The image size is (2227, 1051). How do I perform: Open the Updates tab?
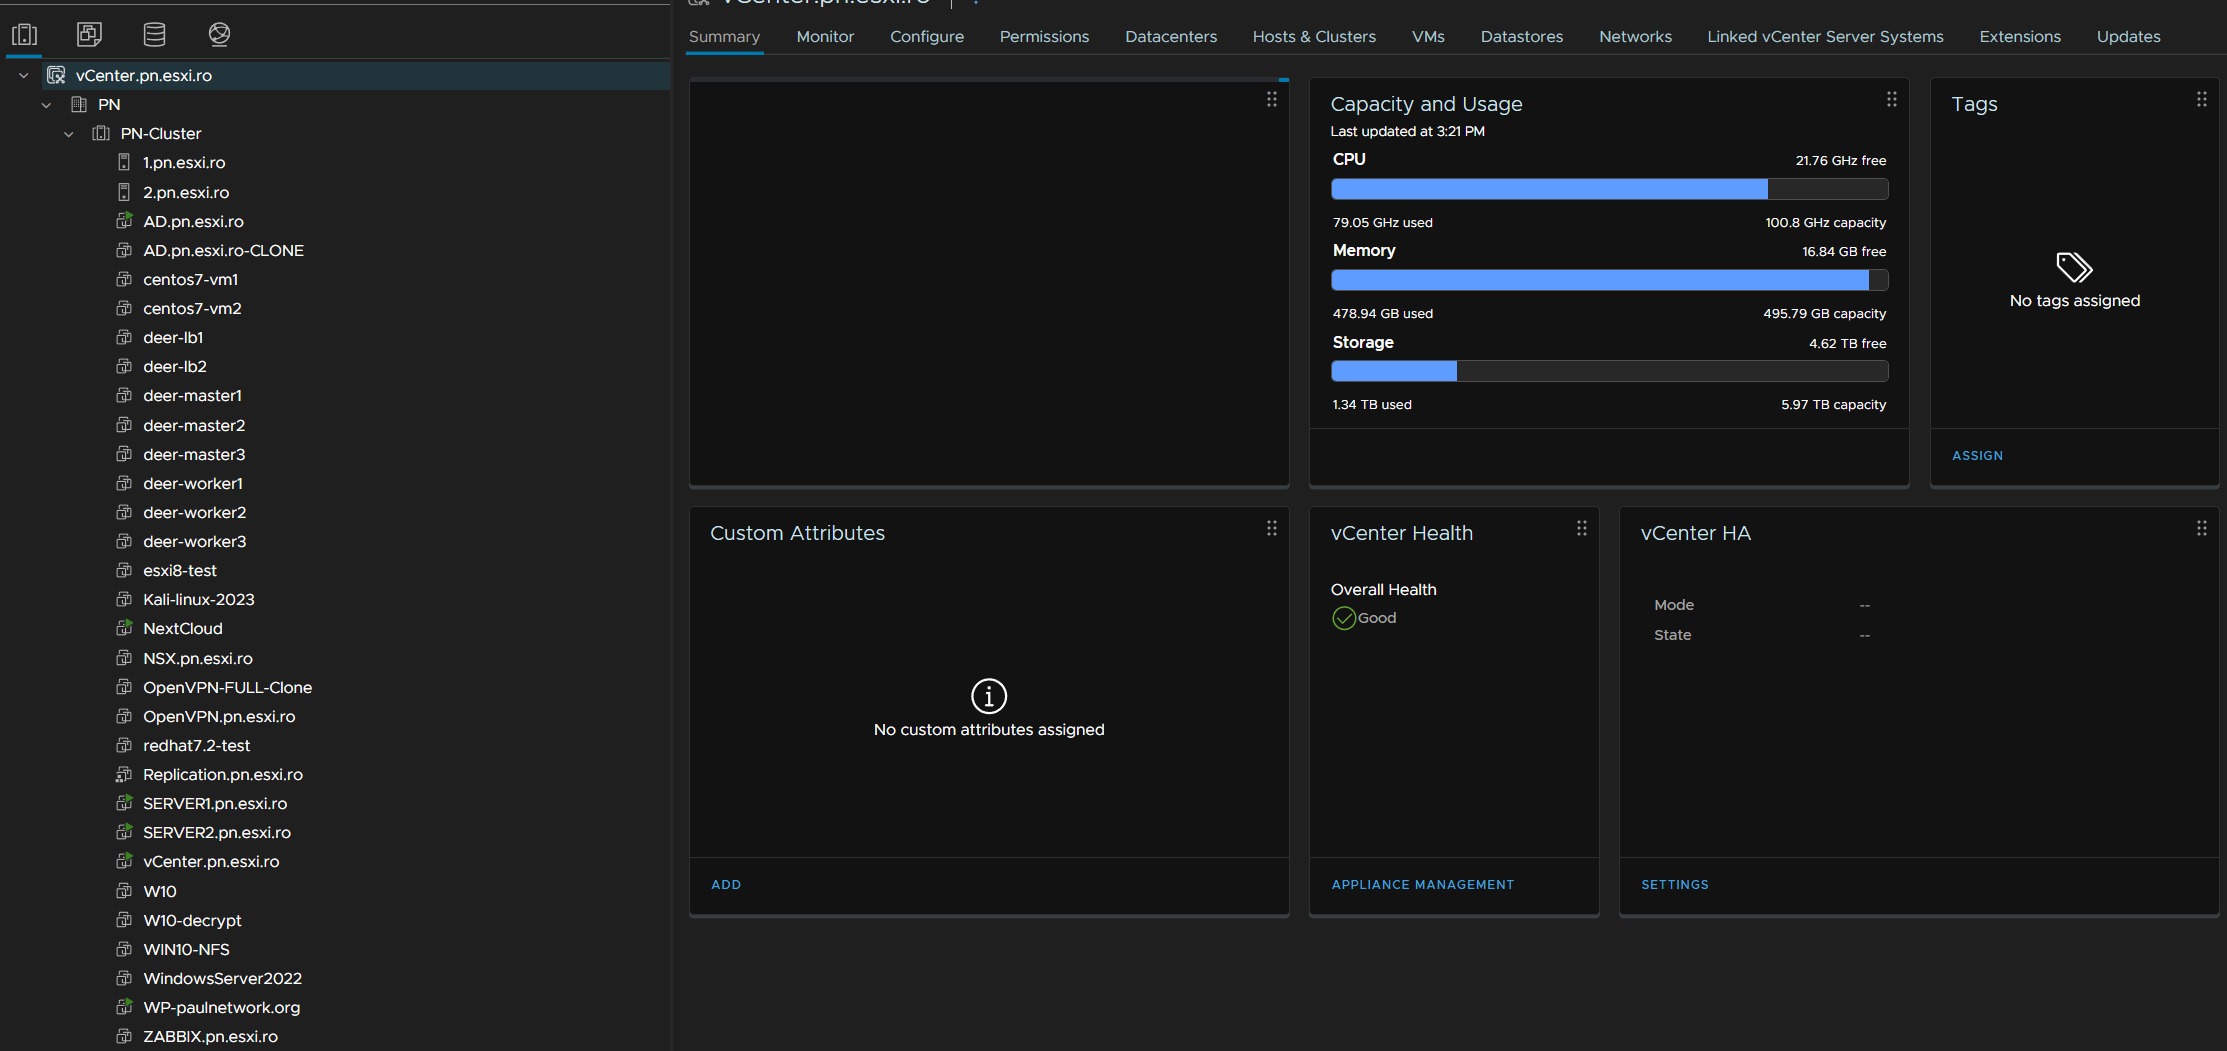tap(2128, 36)
